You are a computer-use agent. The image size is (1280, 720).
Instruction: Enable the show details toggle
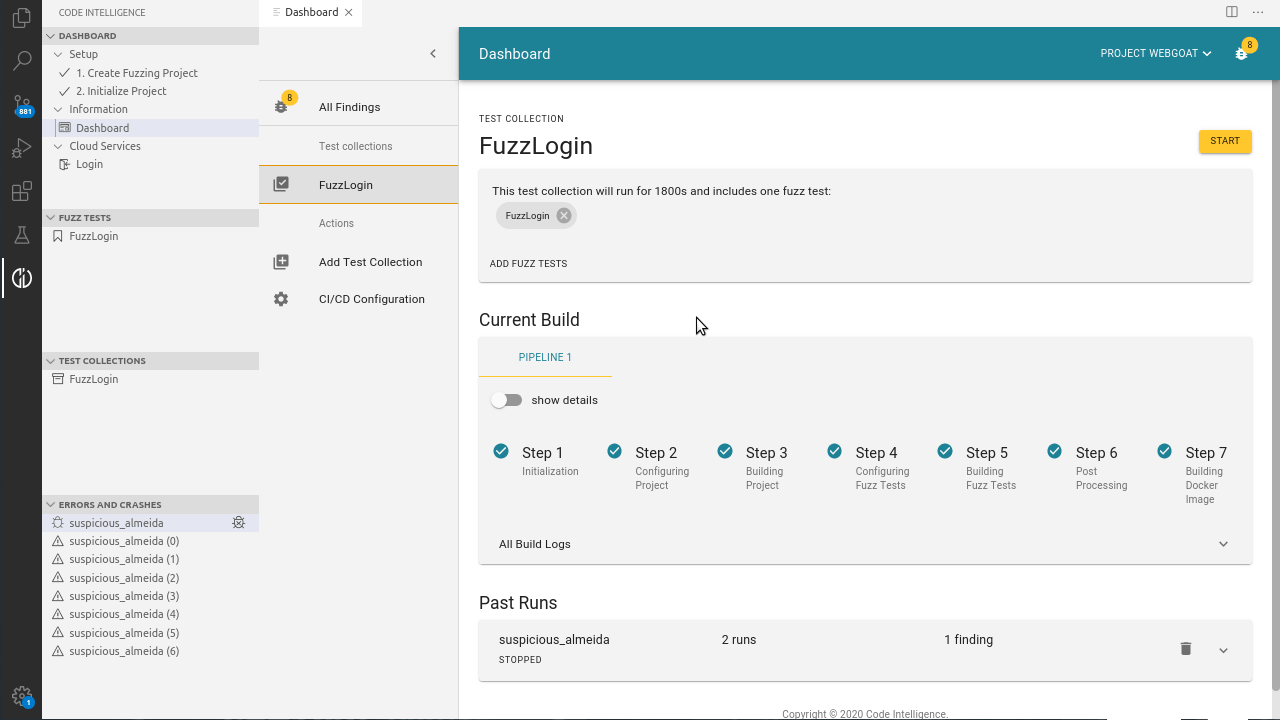507,399
